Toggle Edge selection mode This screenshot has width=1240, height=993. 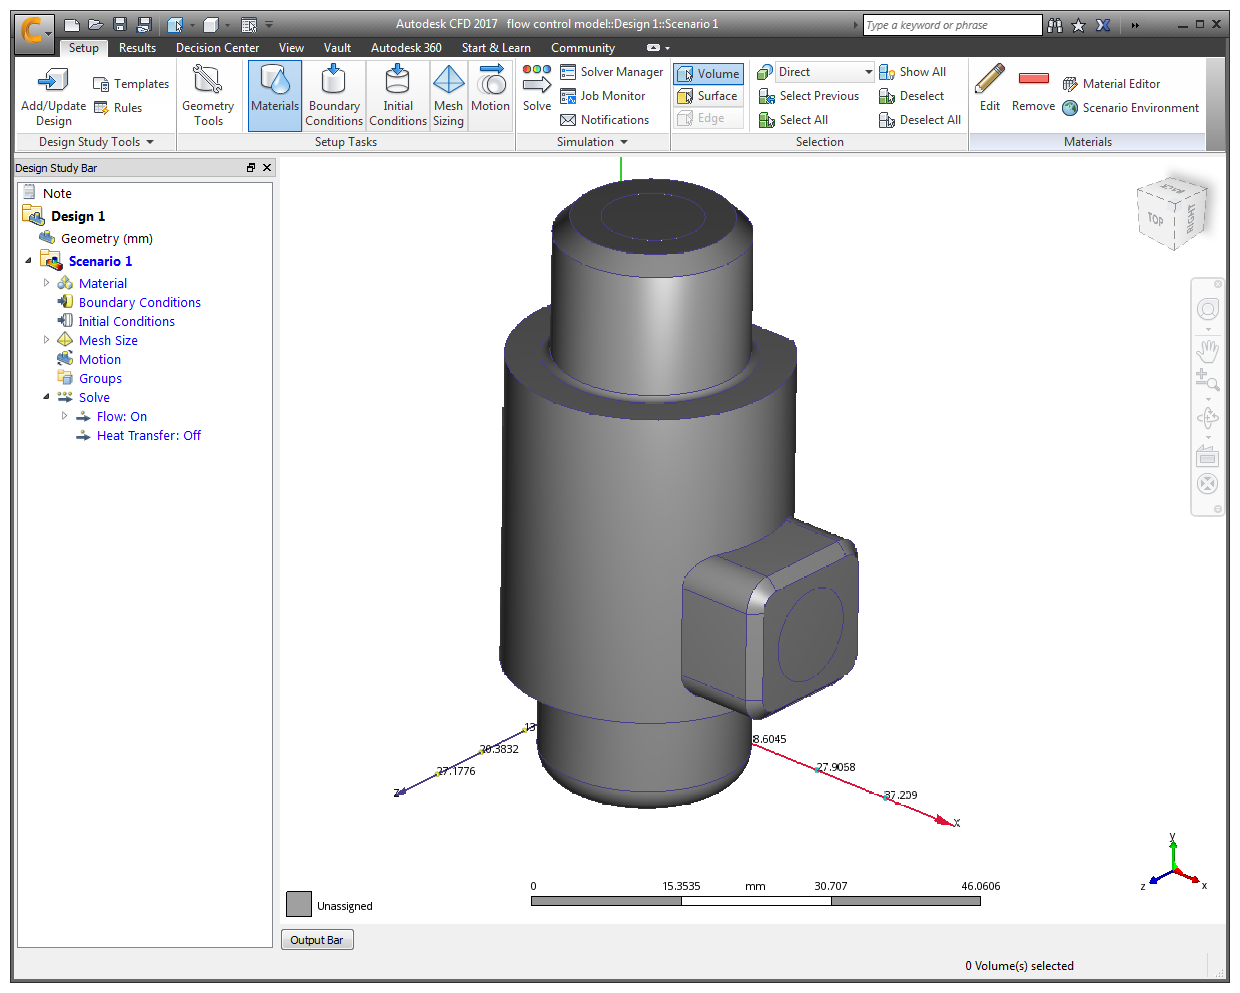[708, 118]
